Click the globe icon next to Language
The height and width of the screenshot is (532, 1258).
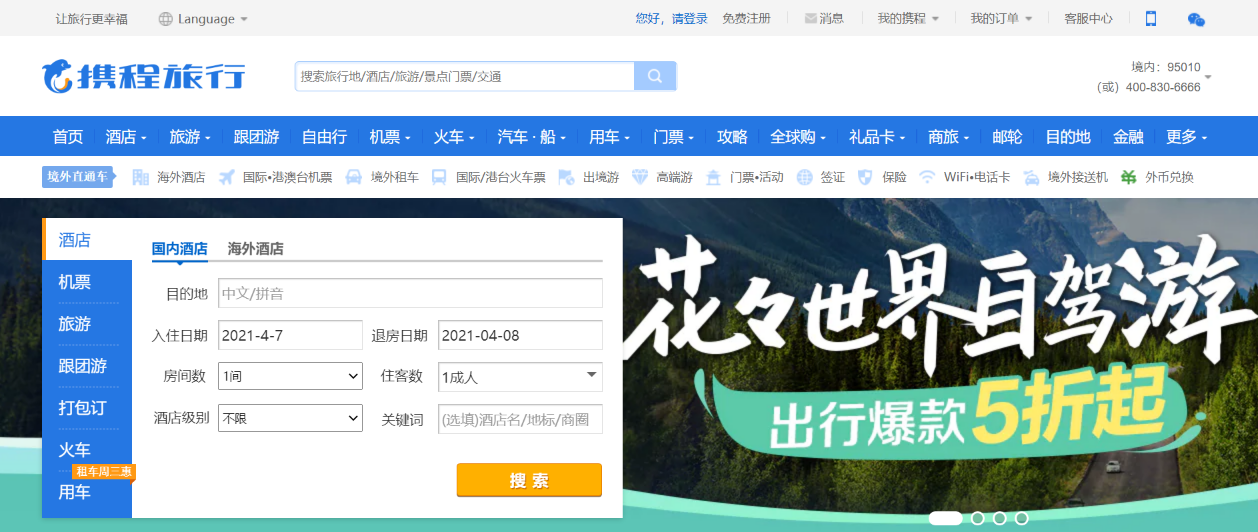[165, 19]
